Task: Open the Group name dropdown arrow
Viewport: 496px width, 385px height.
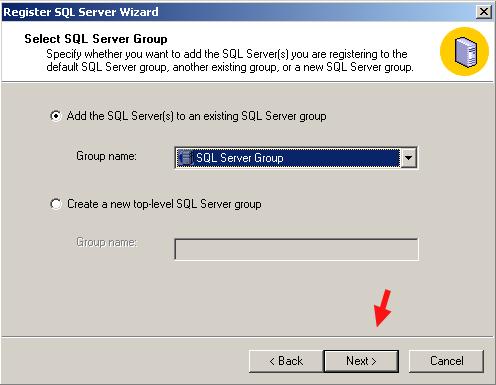Action: (x=409, y=158)
